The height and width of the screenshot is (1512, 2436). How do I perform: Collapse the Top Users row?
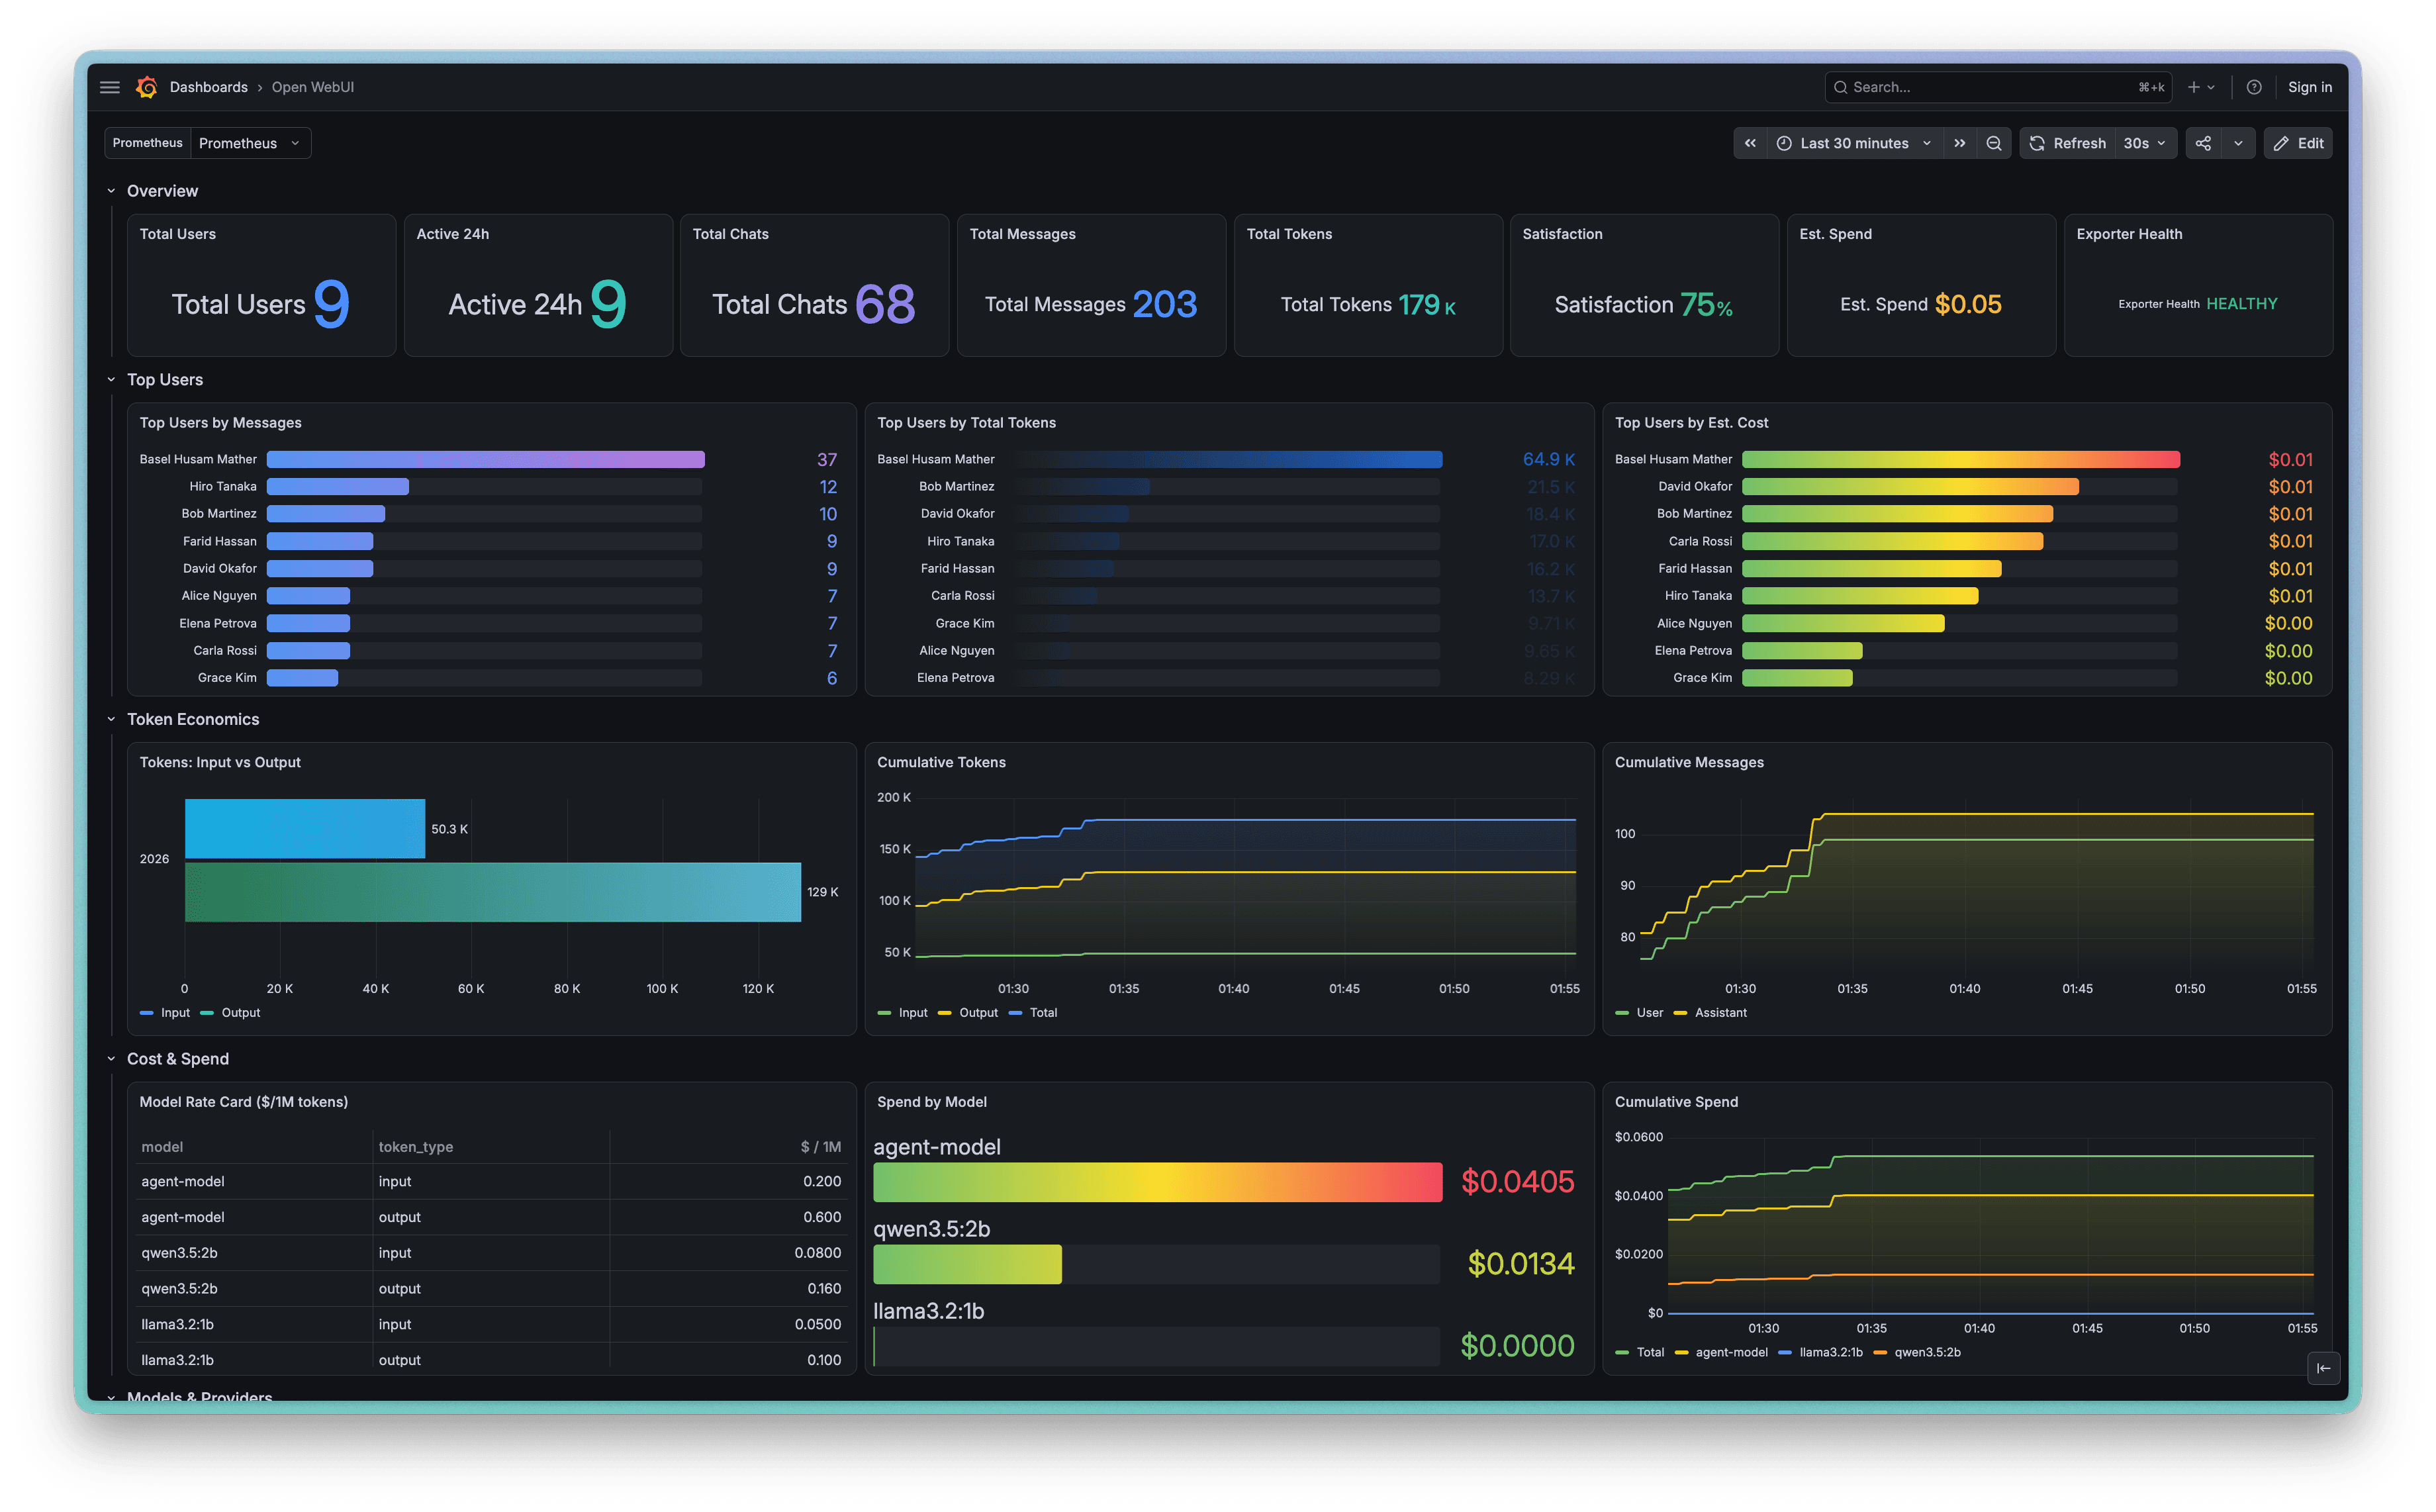point(111,380)
